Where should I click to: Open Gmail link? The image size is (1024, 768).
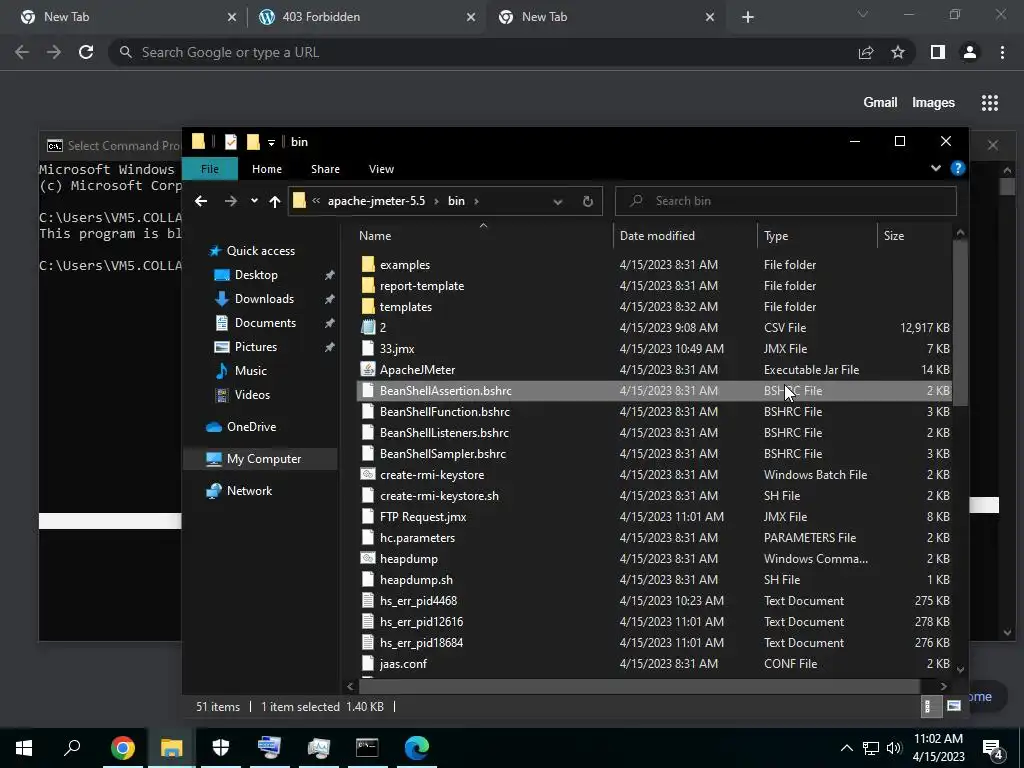point(880,103)
